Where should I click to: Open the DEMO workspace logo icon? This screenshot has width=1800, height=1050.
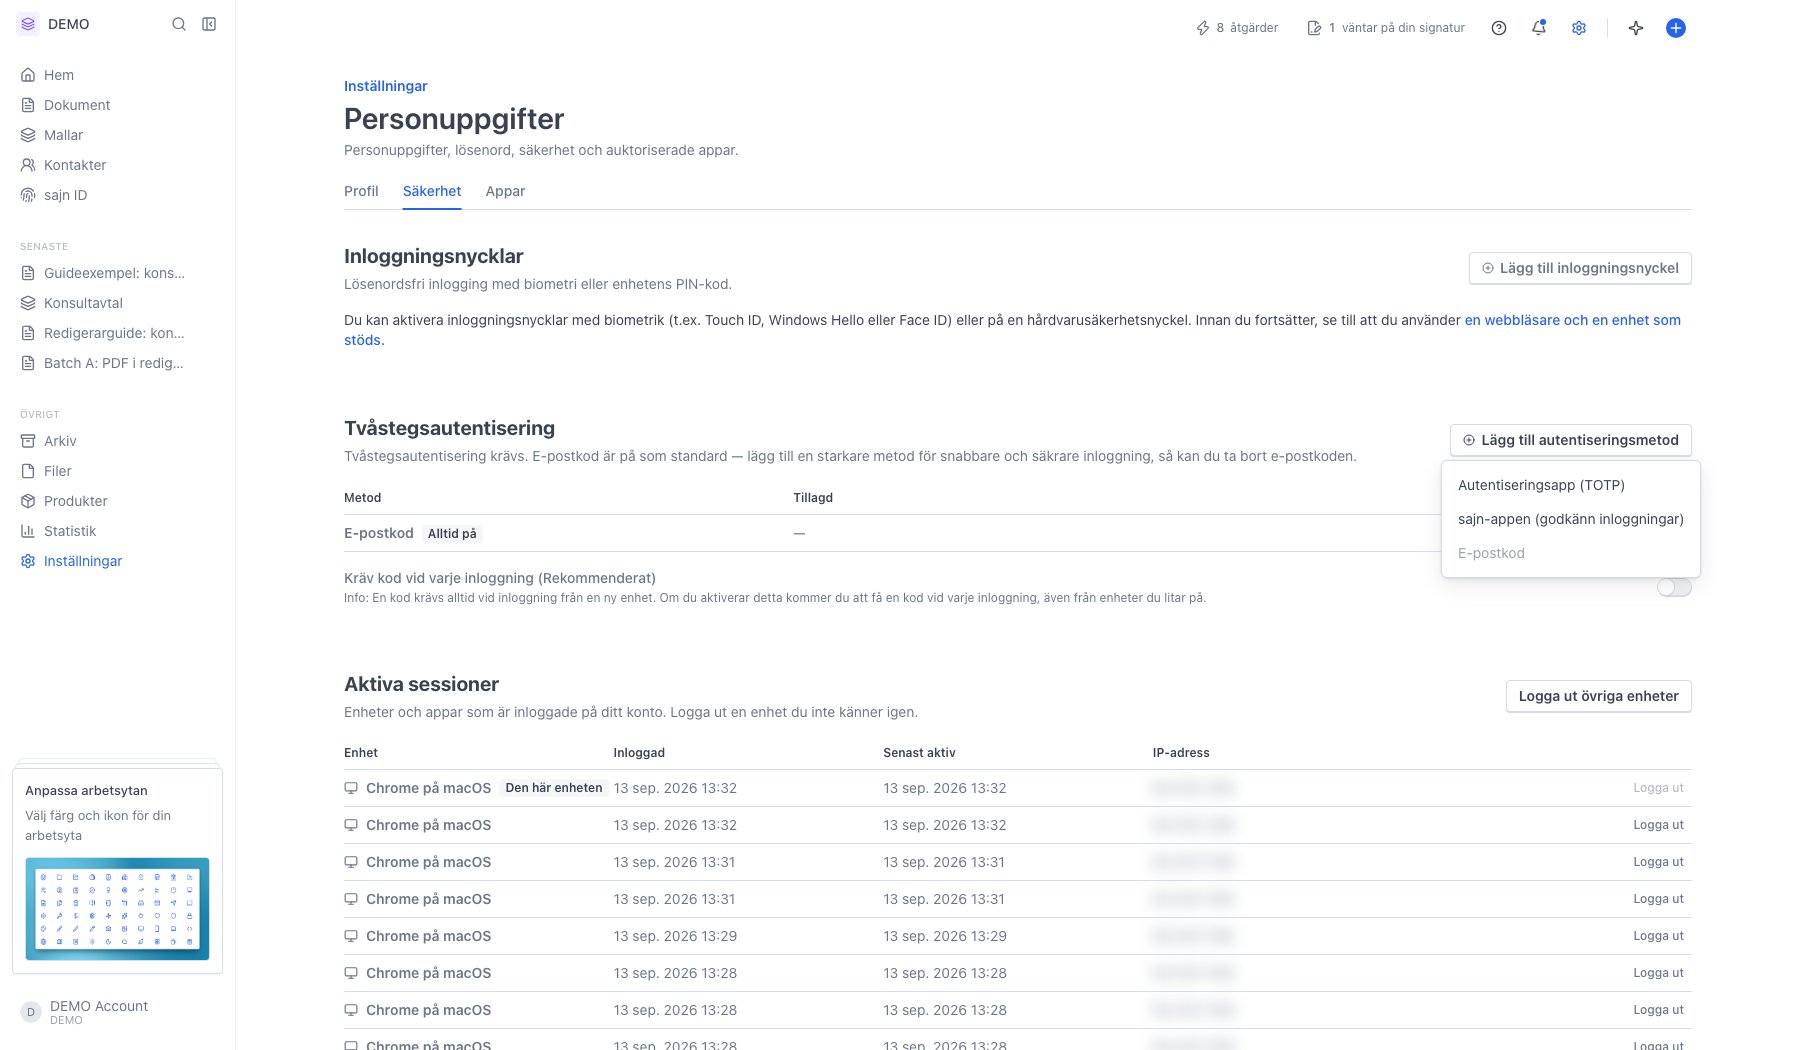[28, 24]
